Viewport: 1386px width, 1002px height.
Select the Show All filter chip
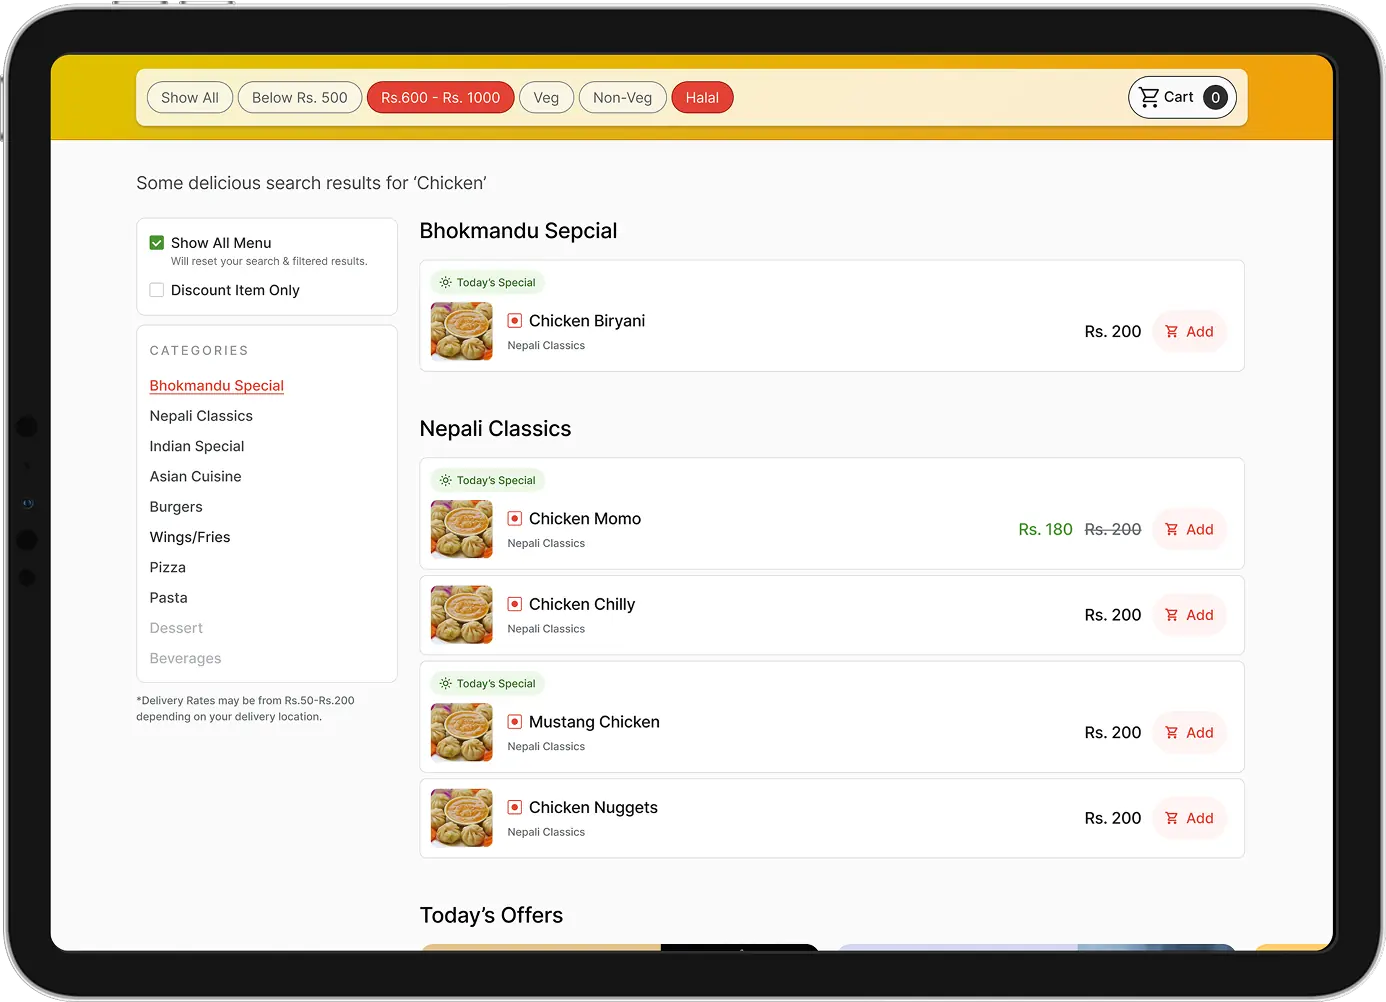point(190,97)
